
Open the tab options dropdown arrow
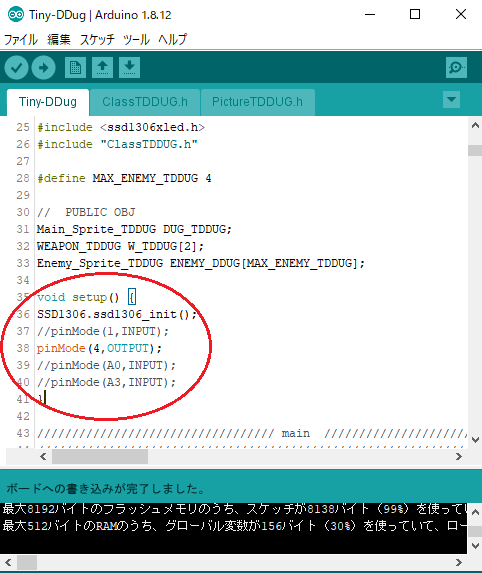pos(451,99)
